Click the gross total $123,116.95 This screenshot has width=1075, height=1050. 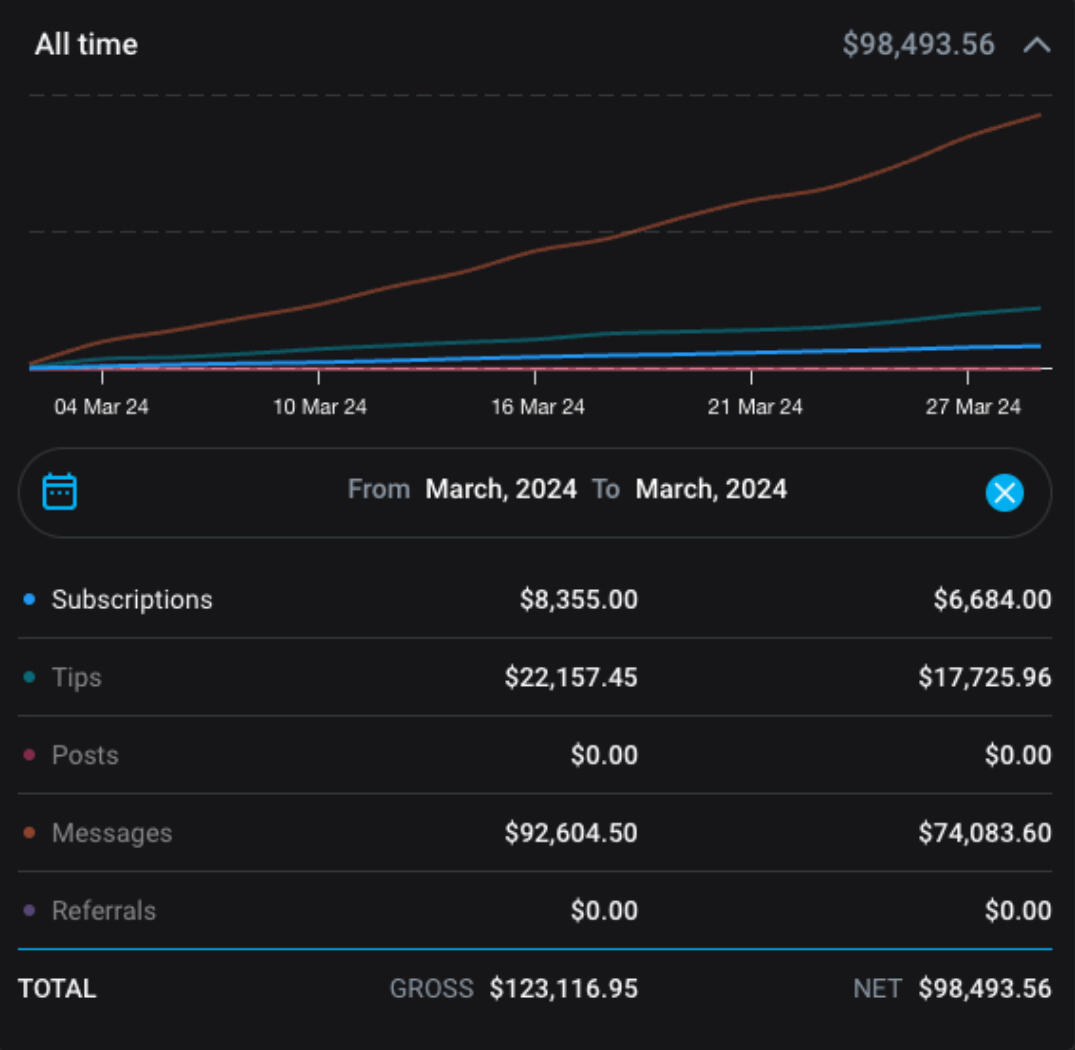[563, 989]
